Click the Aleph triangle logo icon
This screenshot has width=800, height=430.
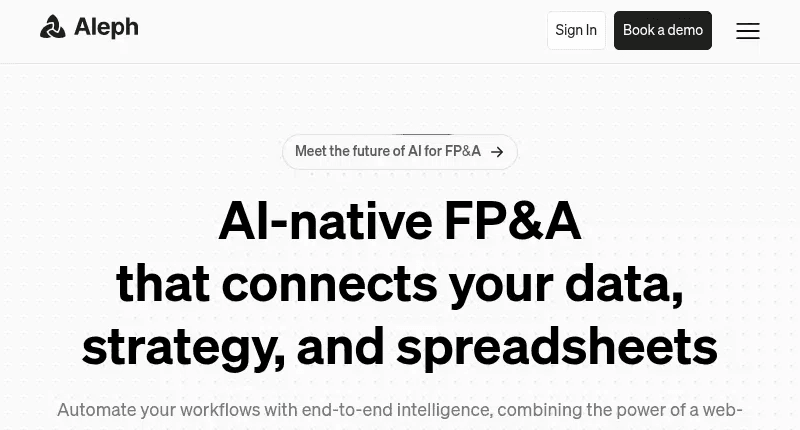52,28
